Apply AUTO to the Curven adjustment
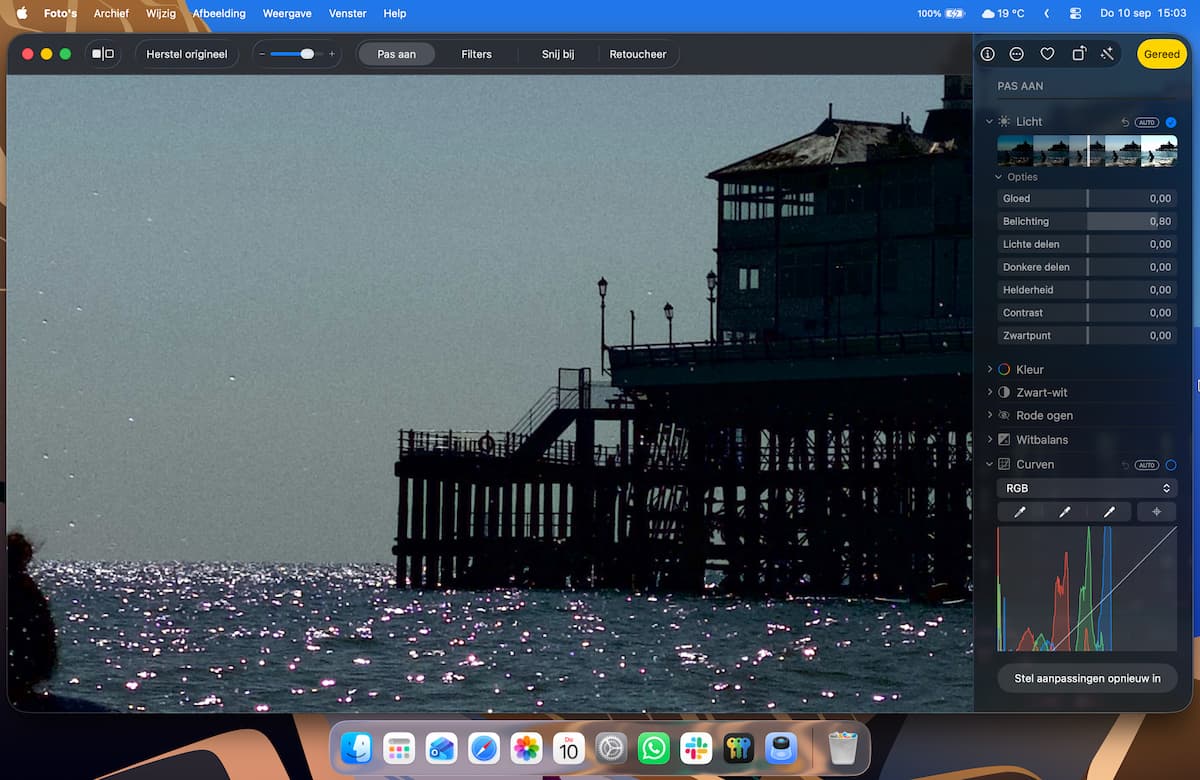Screen dimensions: 1200x780 point(1147,465)
